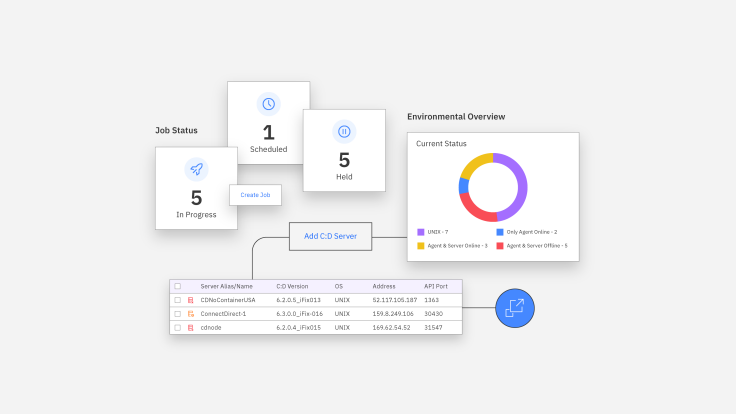Click the red Agent & Server Offline swatch
Viewport: 736px width, 414px height.
click(500, 245)
